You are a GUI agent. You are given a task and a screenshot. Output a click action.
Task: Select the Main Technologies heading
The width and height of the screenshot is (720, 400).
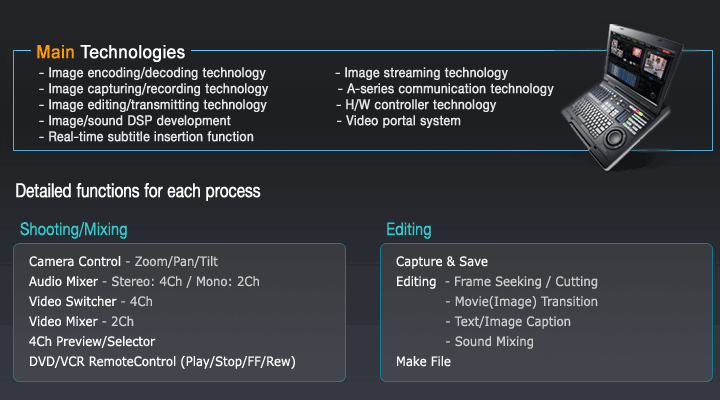point(110,51)
